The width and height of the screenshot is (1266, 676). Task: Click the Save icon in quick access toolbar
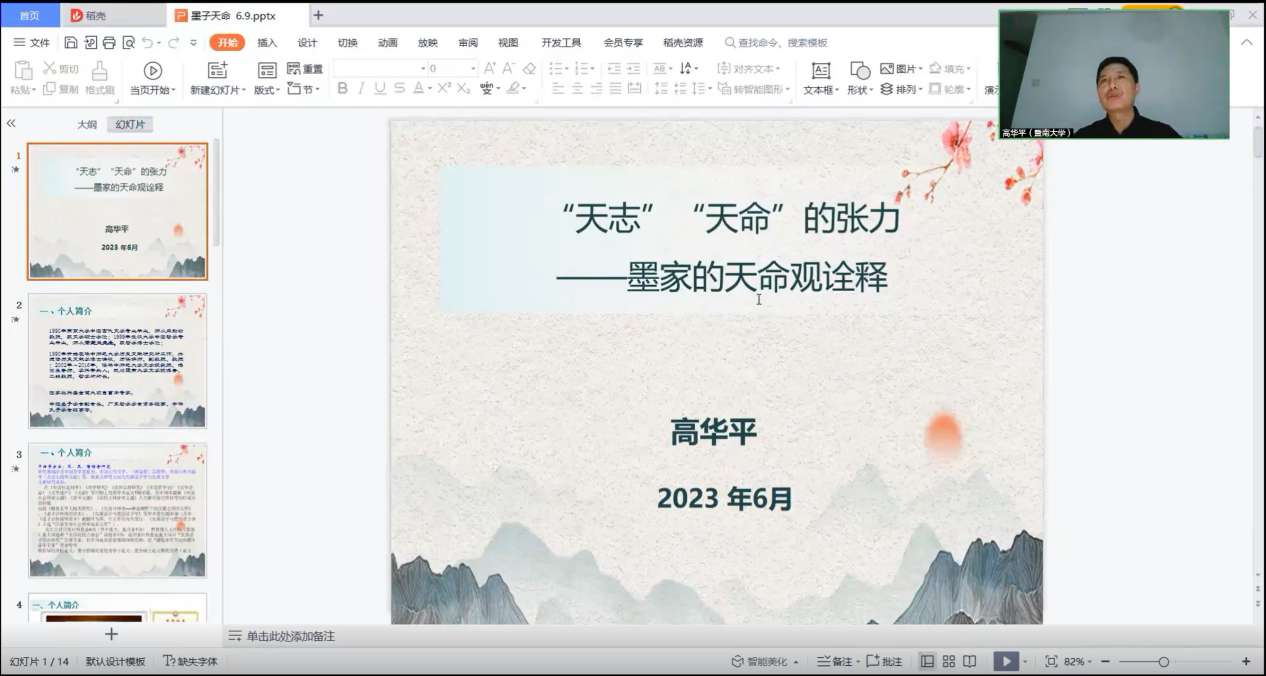(x=71, y=43)
